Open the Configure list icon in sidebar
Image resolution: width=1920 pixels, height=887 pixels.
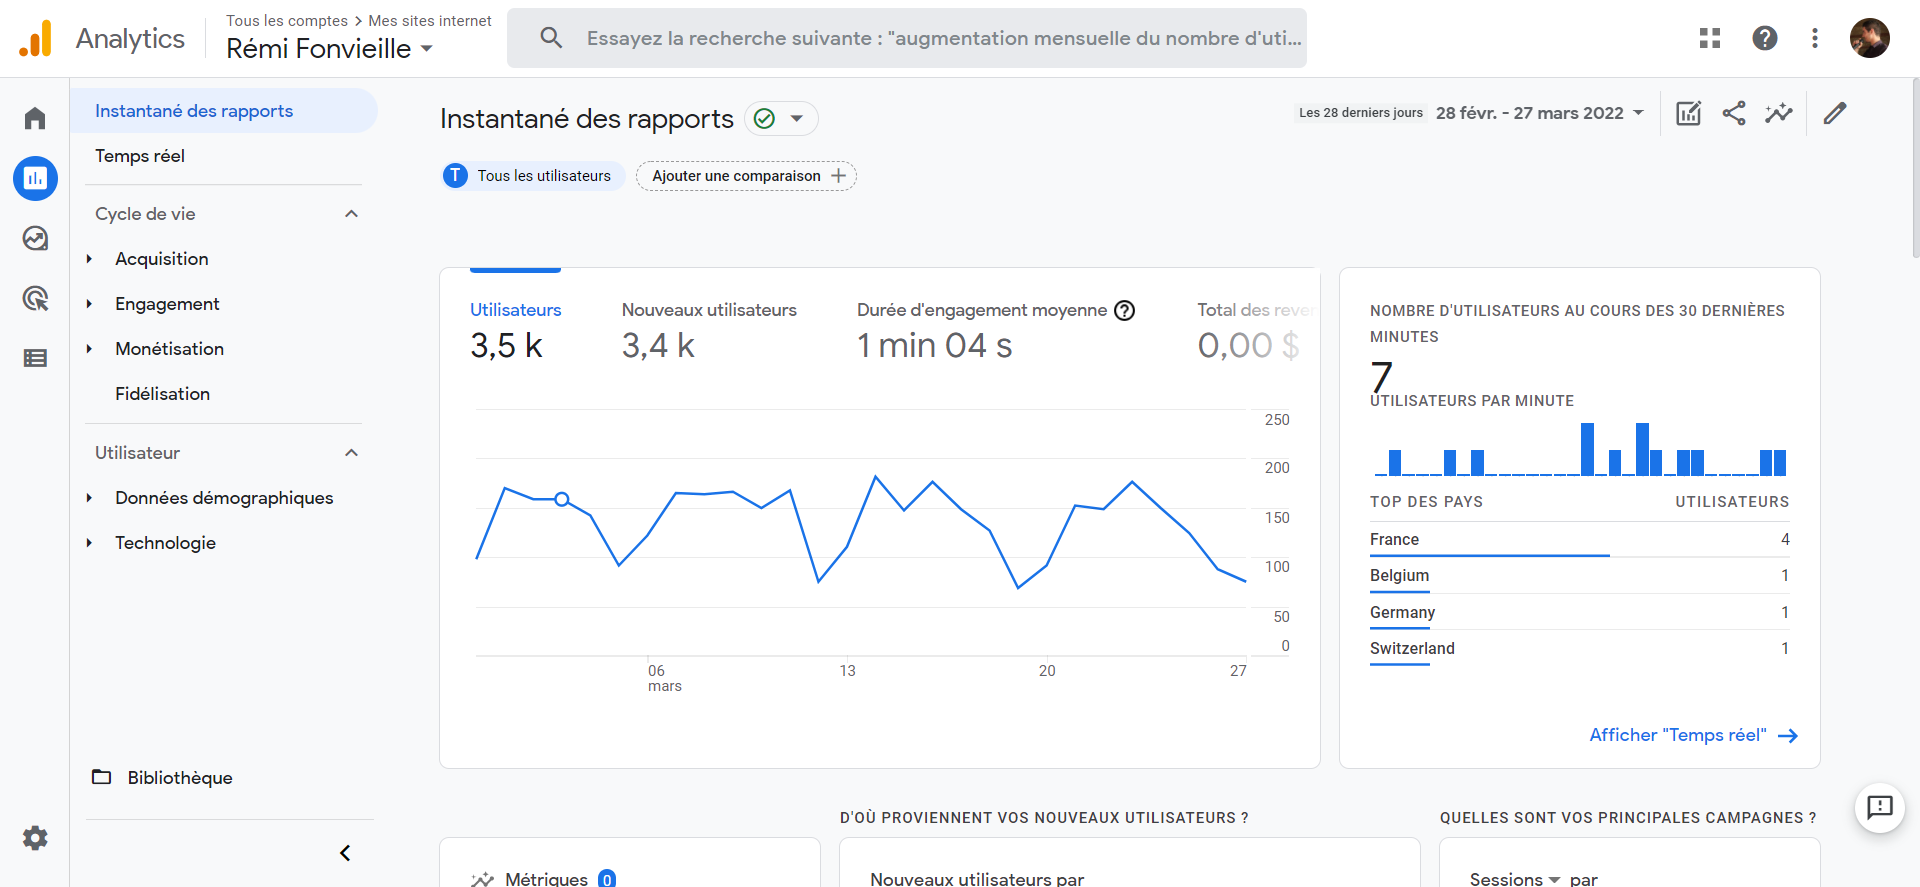[x=35, y=358]
